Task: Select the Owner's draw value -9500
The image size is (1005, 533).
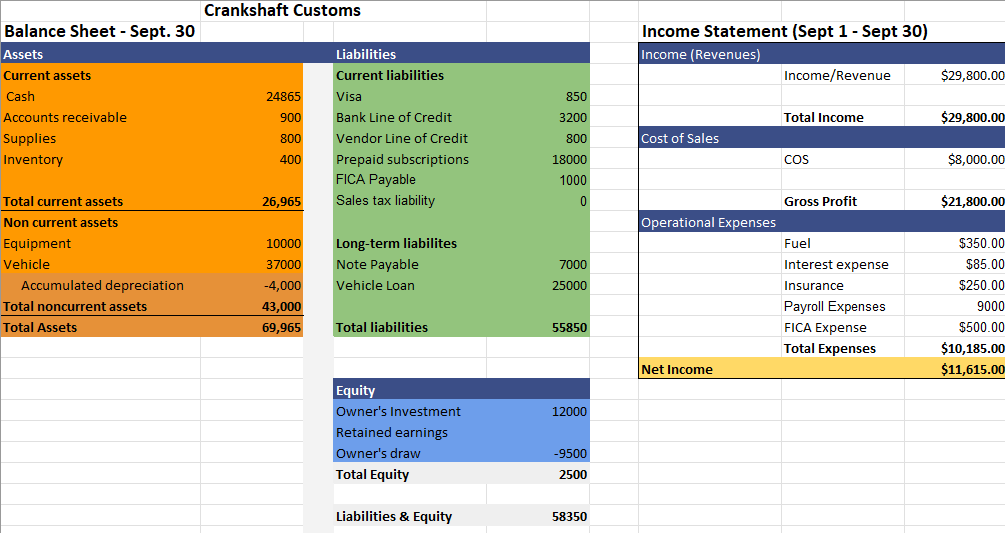Action: click(x=570, y=454)
